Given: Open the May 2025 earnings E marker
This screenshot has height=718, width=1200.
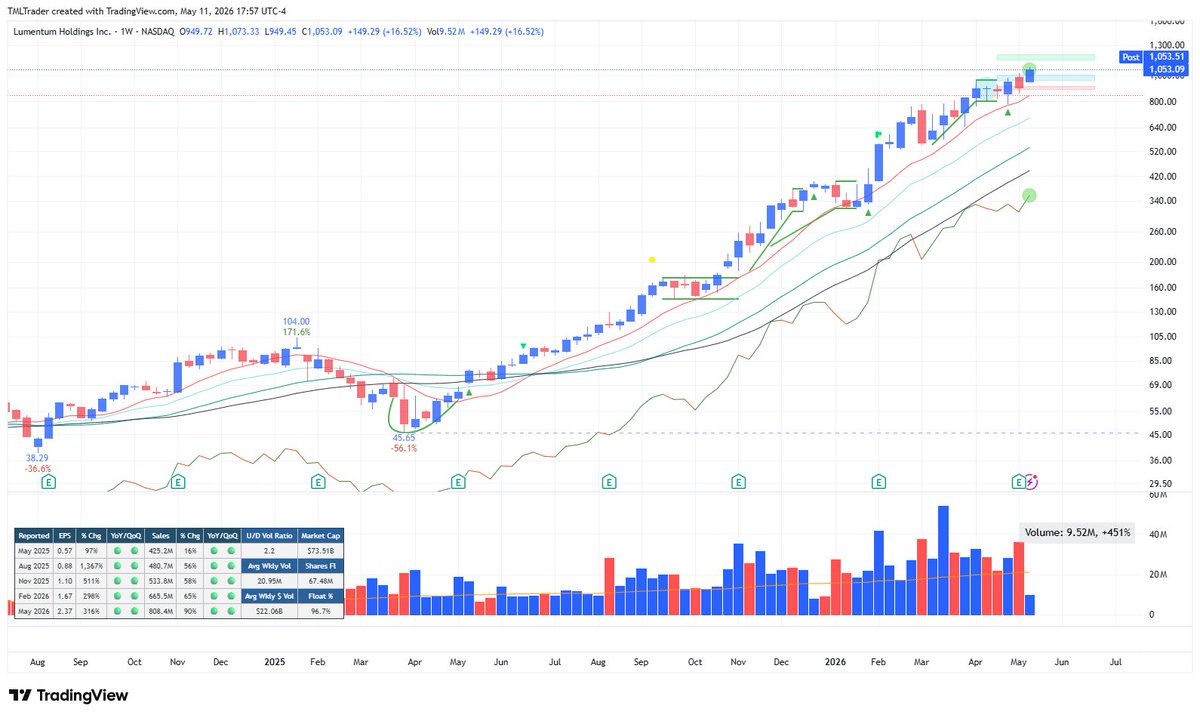Looking at the screenshot, I should click(x=458, y=482).
